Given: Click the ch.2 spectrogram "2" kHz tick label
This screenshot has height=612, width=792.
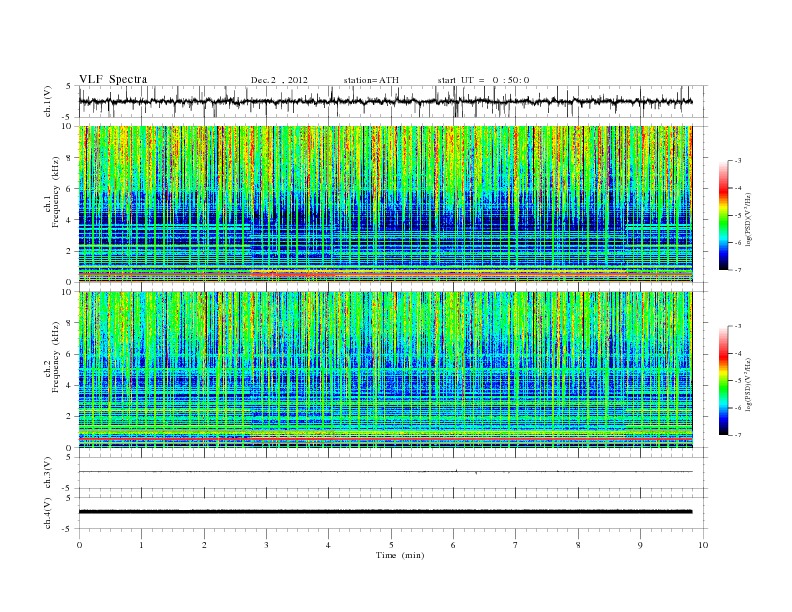Looking at the screenshot, I should tap(69, 417).
